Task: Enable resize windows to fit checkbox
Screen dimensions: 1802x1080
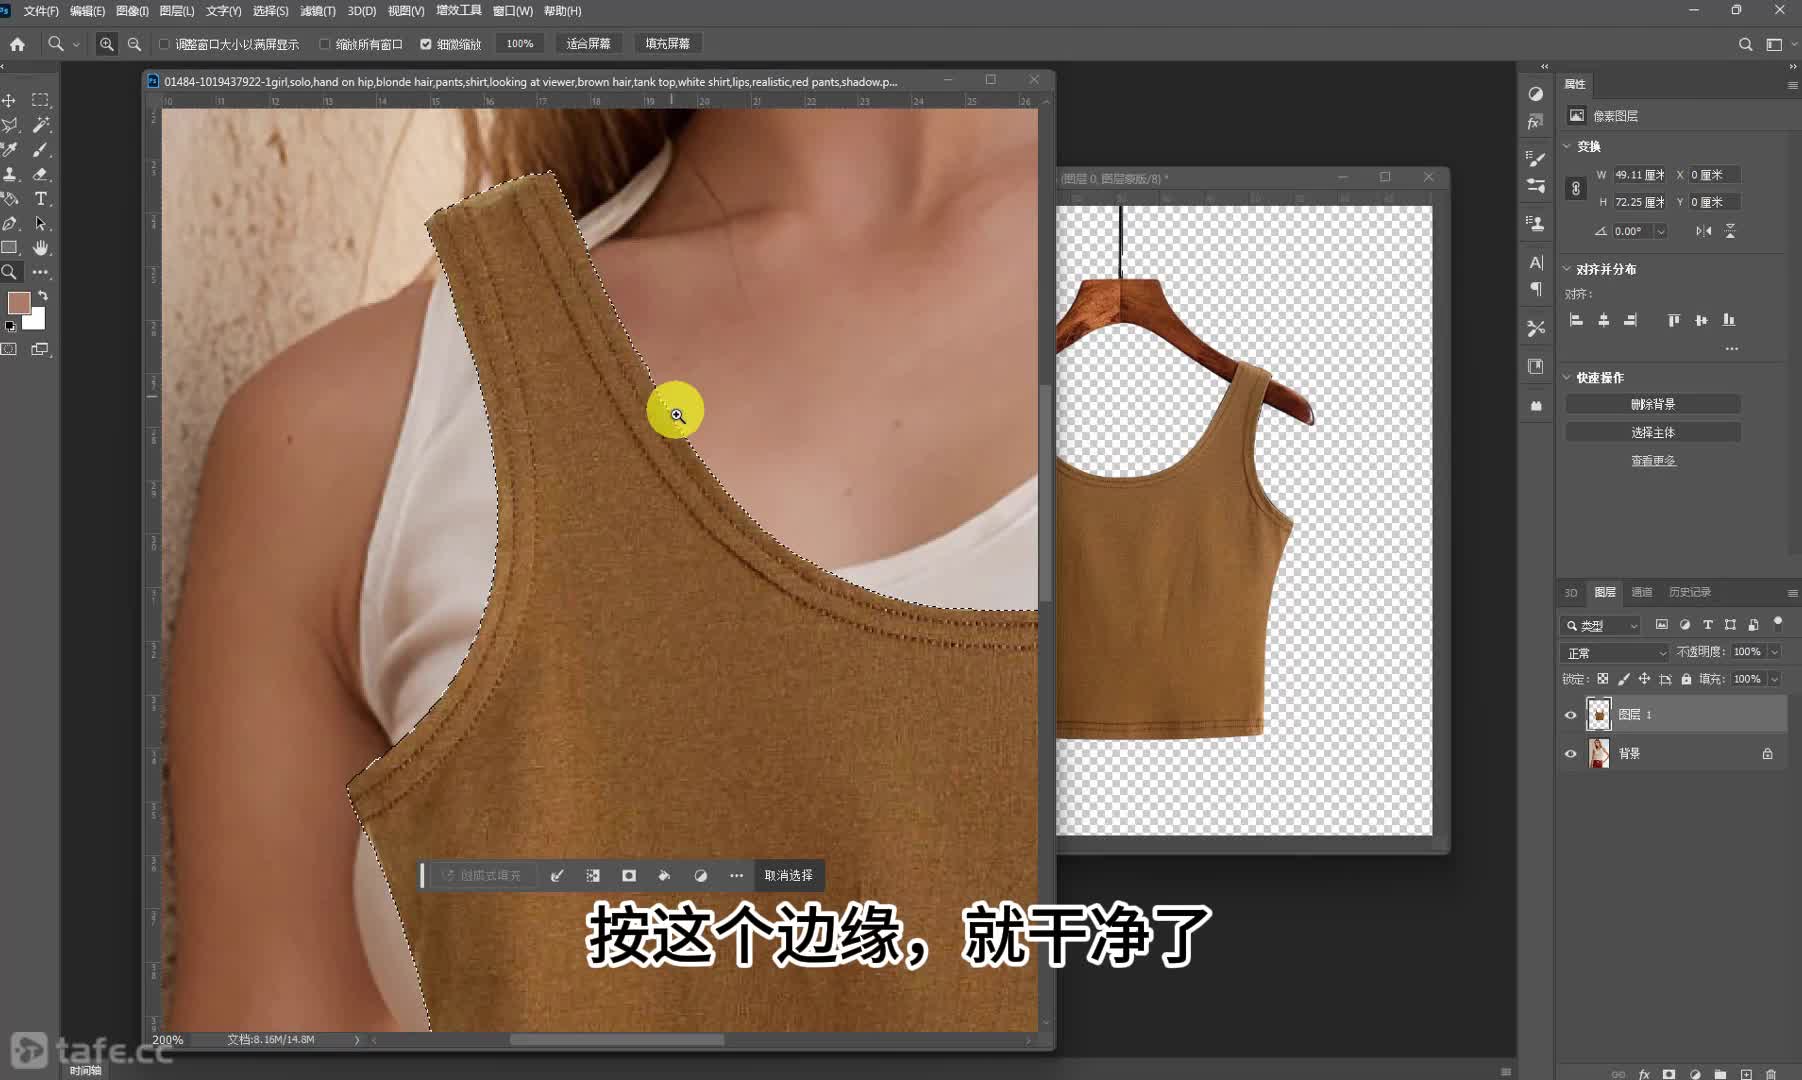Action: click(165, 44)
